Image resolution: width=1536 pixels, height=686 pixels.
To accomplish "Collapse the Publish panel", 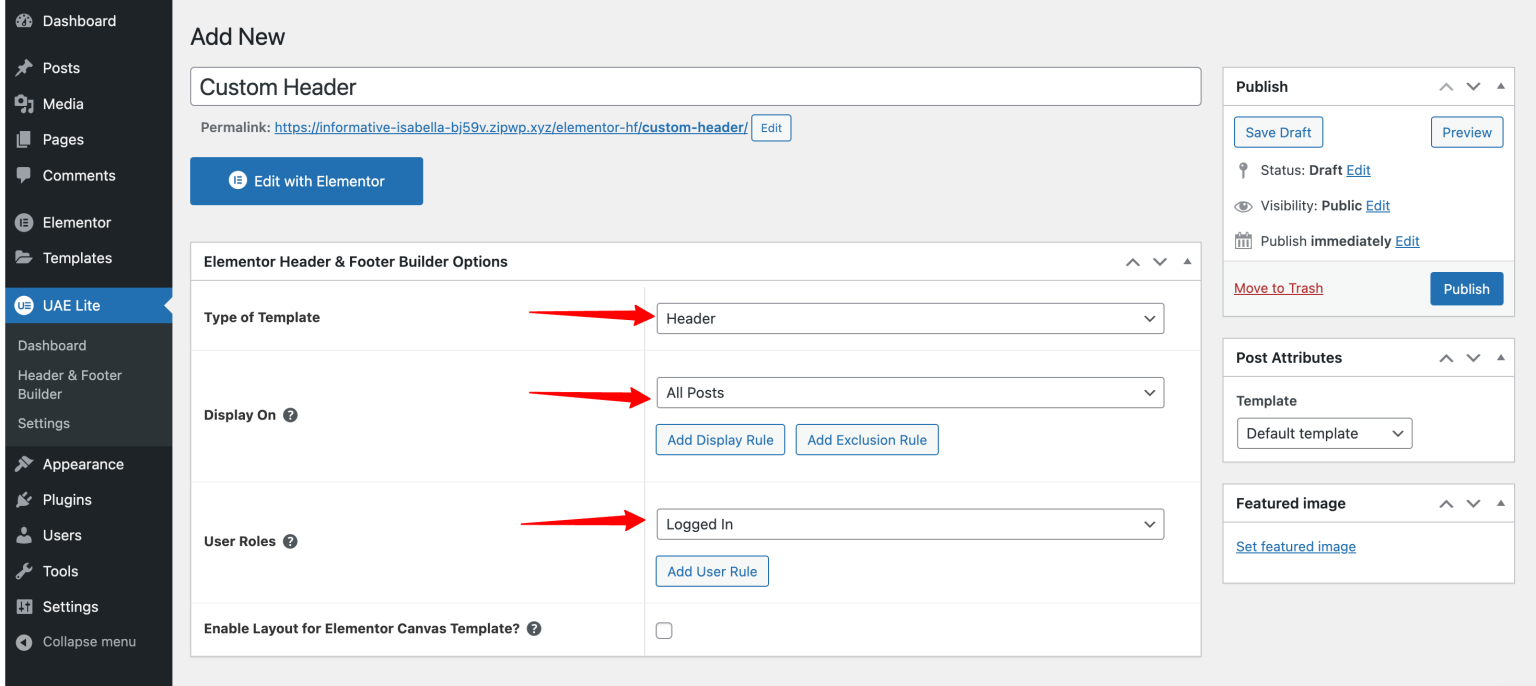I will 1500,86.
